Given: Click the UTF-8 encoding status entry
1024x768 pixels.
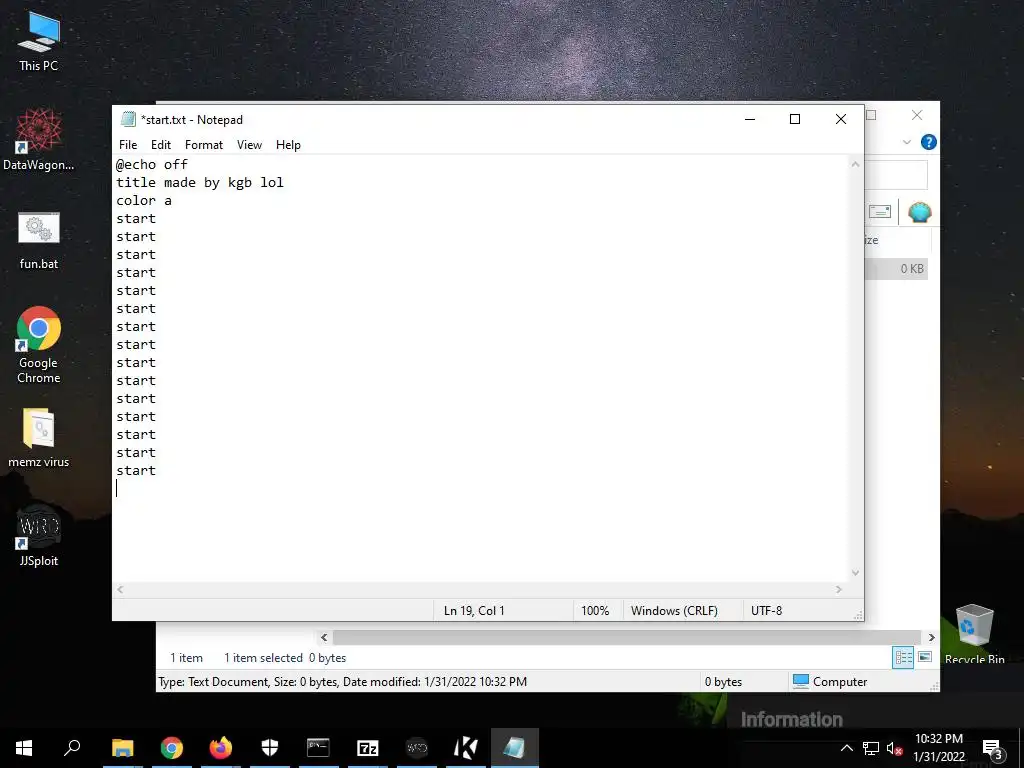Looking at the screenshot, I should pyautogui.click(x=767, y=611).
